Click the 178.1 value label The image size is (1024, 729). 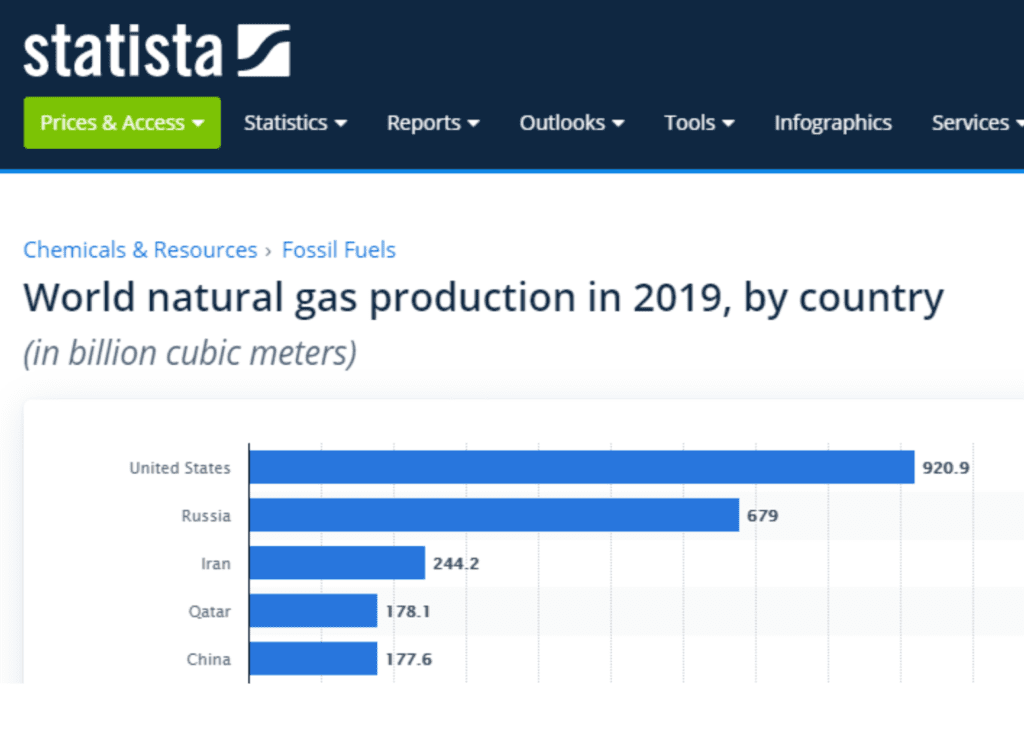[408, 611]
